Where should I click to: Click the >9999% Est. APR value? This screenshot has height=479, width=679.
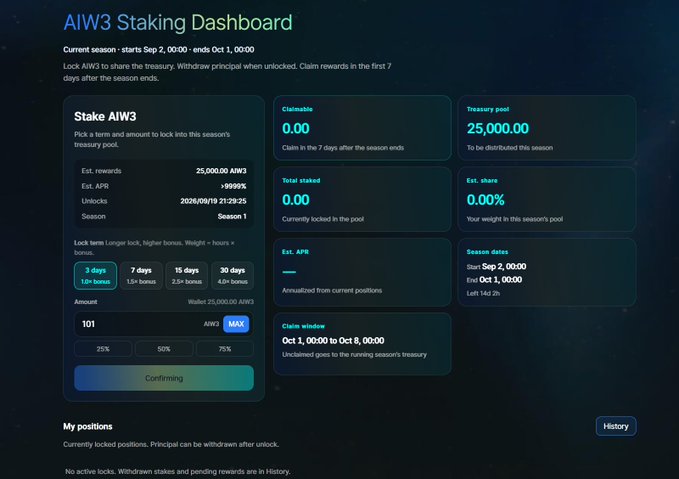(233, 186)
